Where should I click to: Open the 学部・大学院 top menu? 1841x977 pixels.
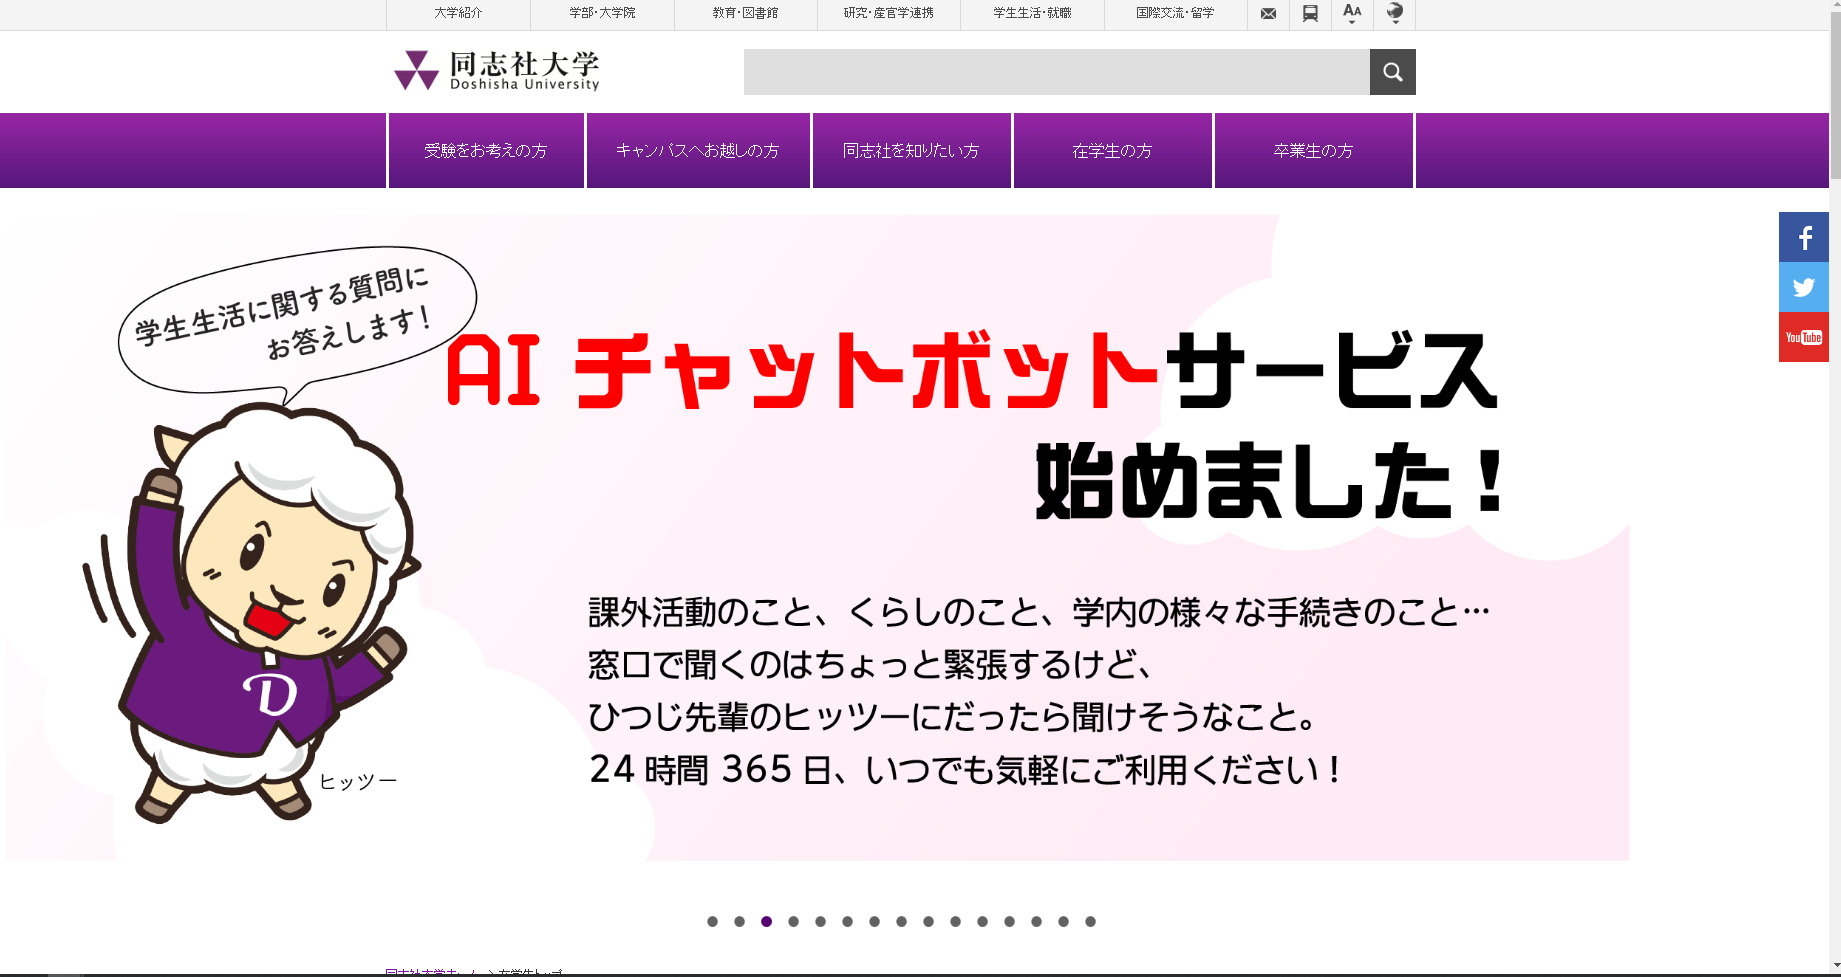(x=602, y=14)
